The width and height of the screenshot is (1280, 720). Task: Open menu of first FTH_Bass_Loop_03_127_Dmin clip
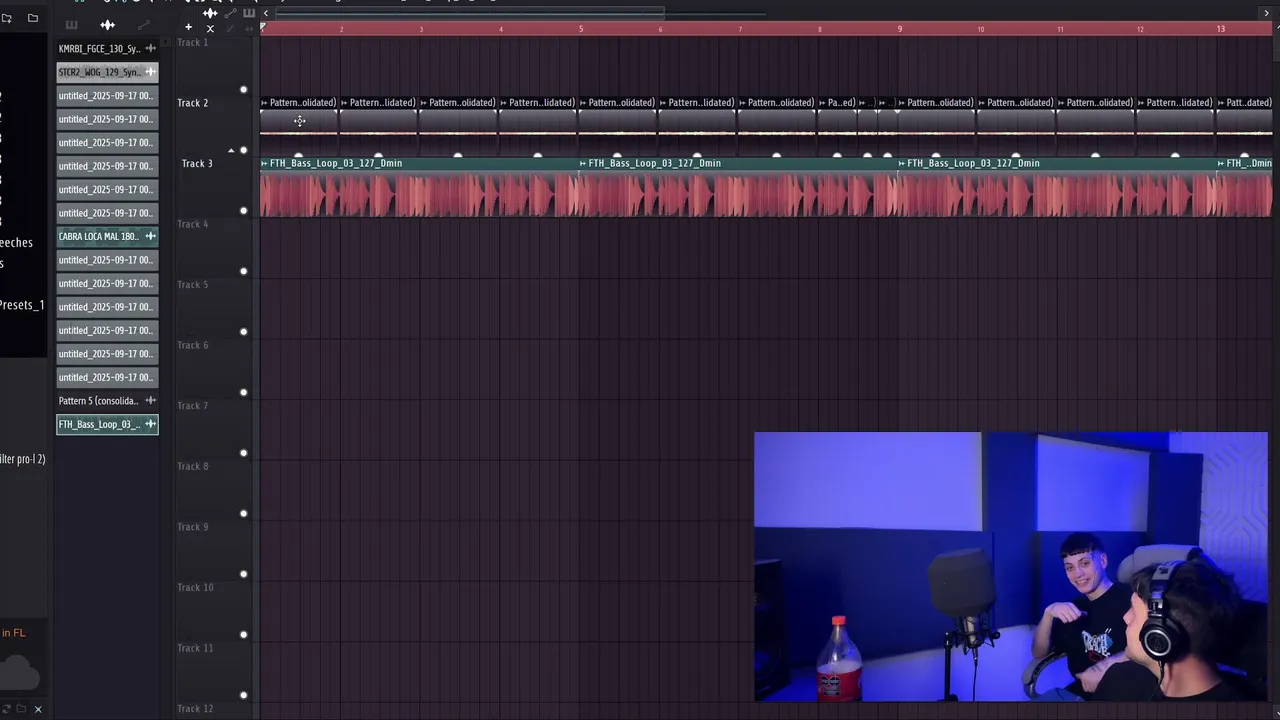pos(264,163)
